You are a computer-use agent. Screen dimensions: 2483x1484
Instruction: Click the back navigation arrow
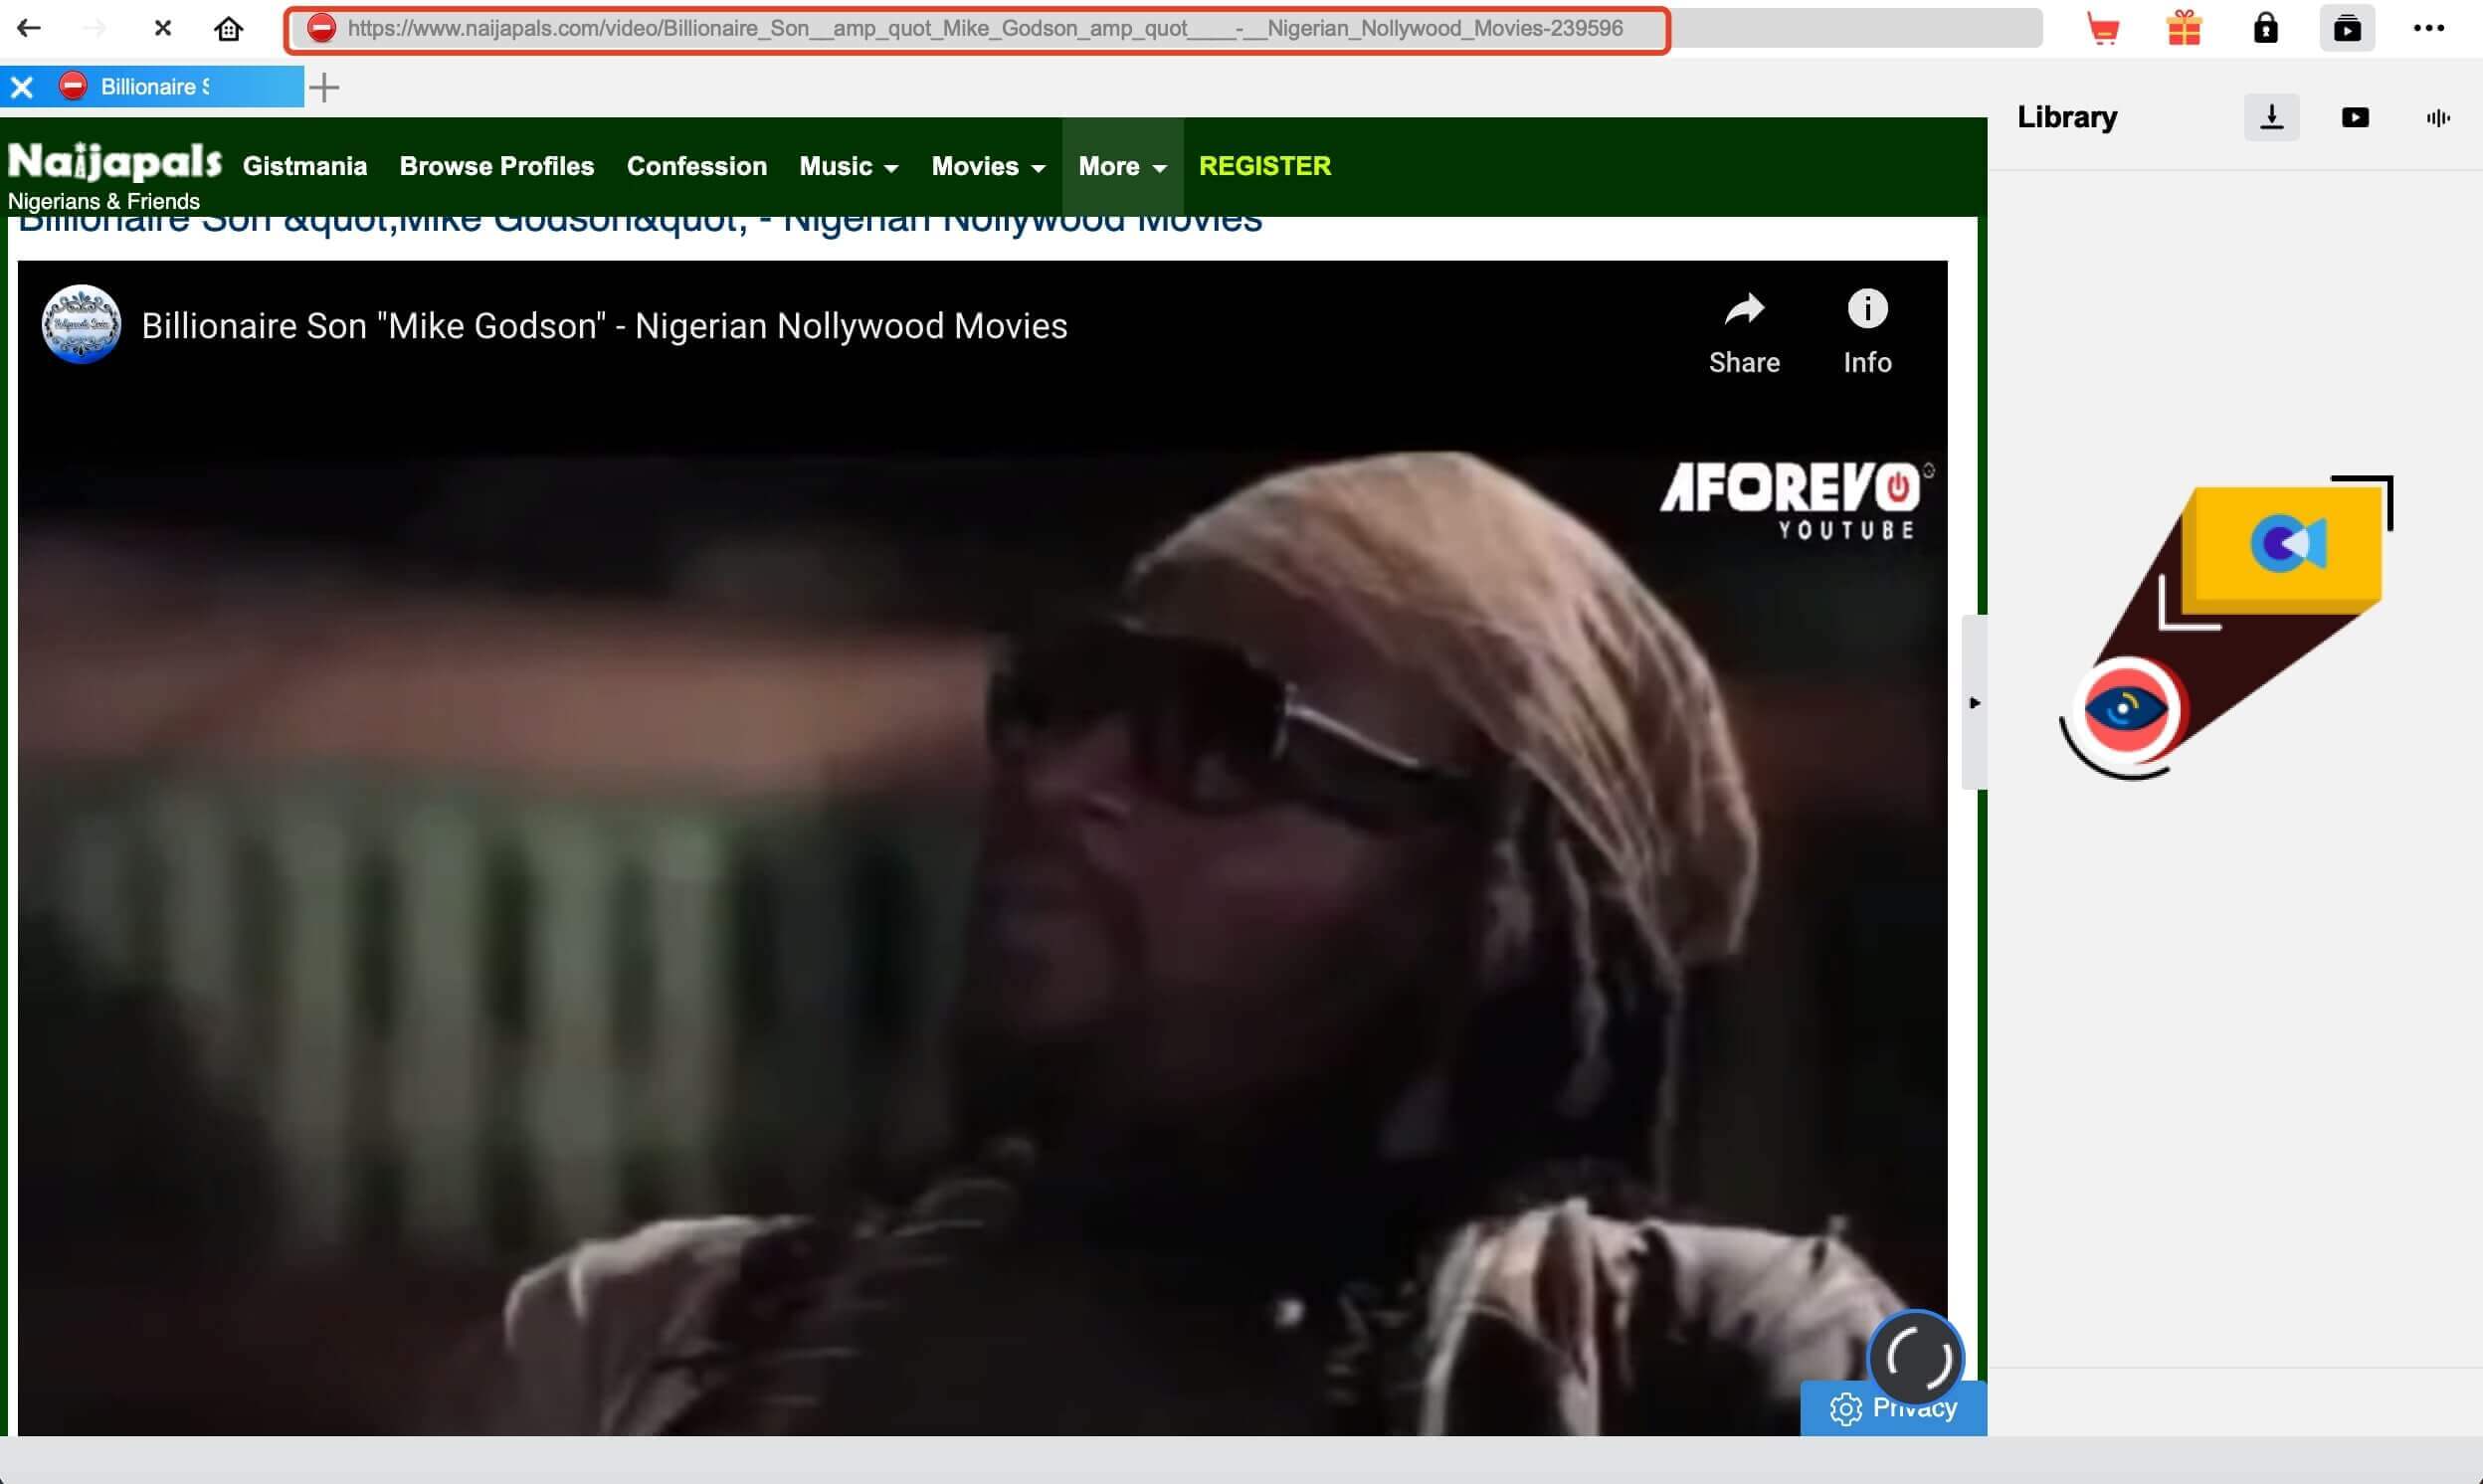tap(29, 28)
